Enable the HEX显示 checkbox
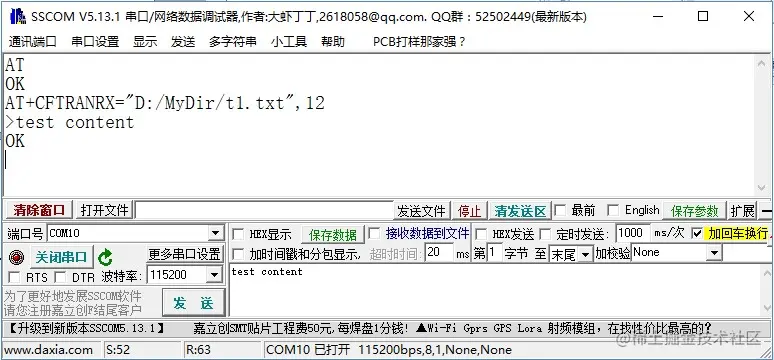Screen dimensions: 774x360 238,234
